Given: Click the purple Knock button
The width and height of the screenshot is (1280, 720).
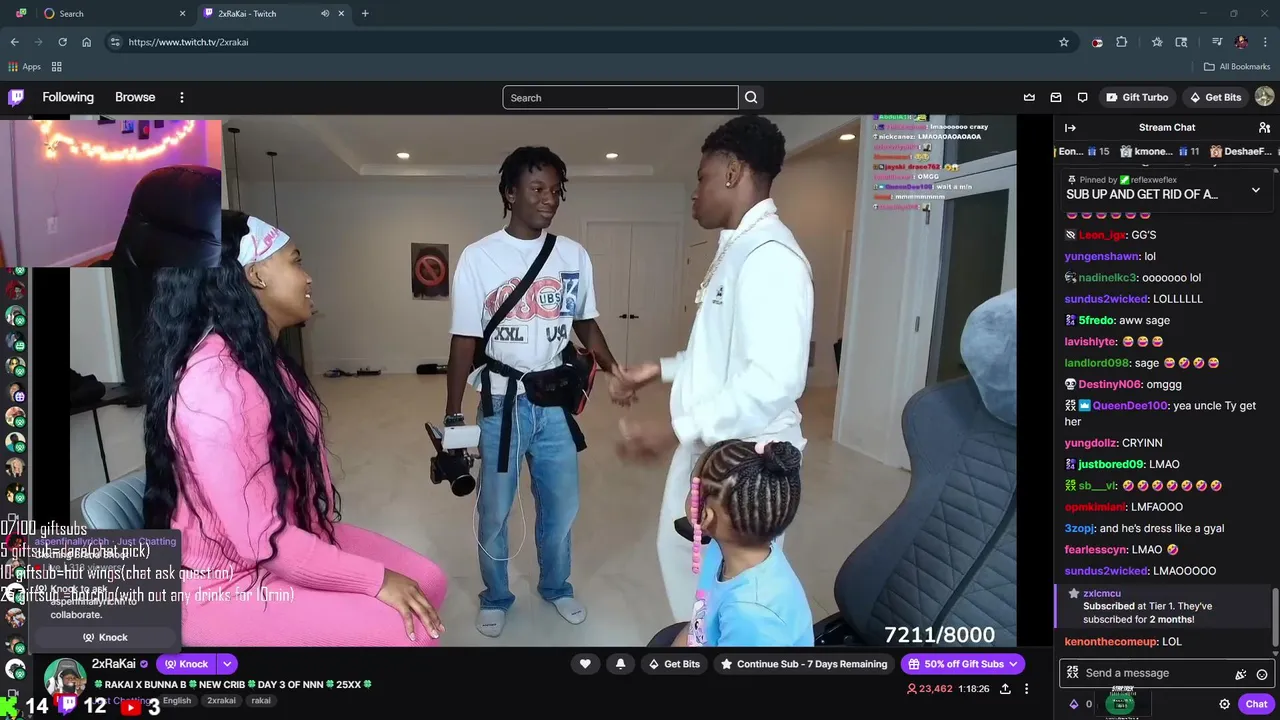Looking at the screenshot, I should 187,664.
